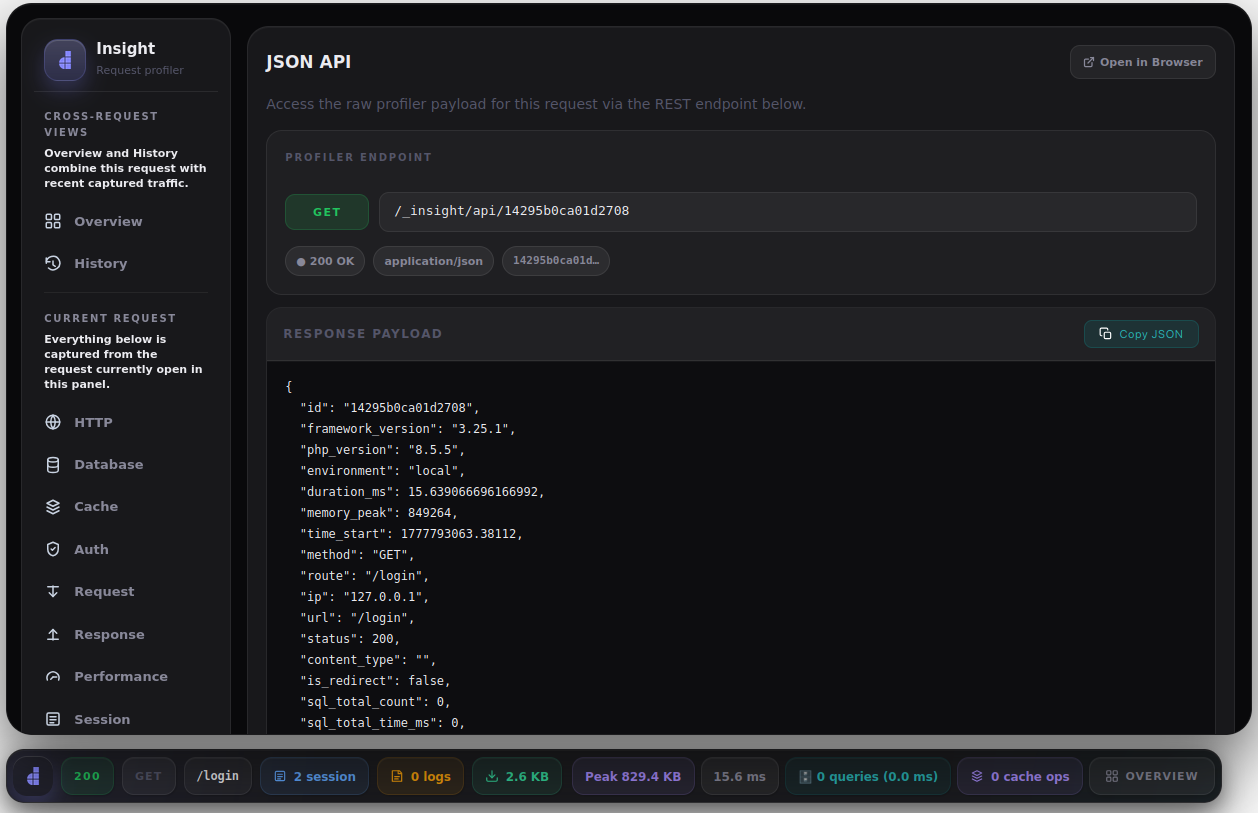Click the 15.6 ms duration badge
1258x813 pixels.
coord(740,776)
